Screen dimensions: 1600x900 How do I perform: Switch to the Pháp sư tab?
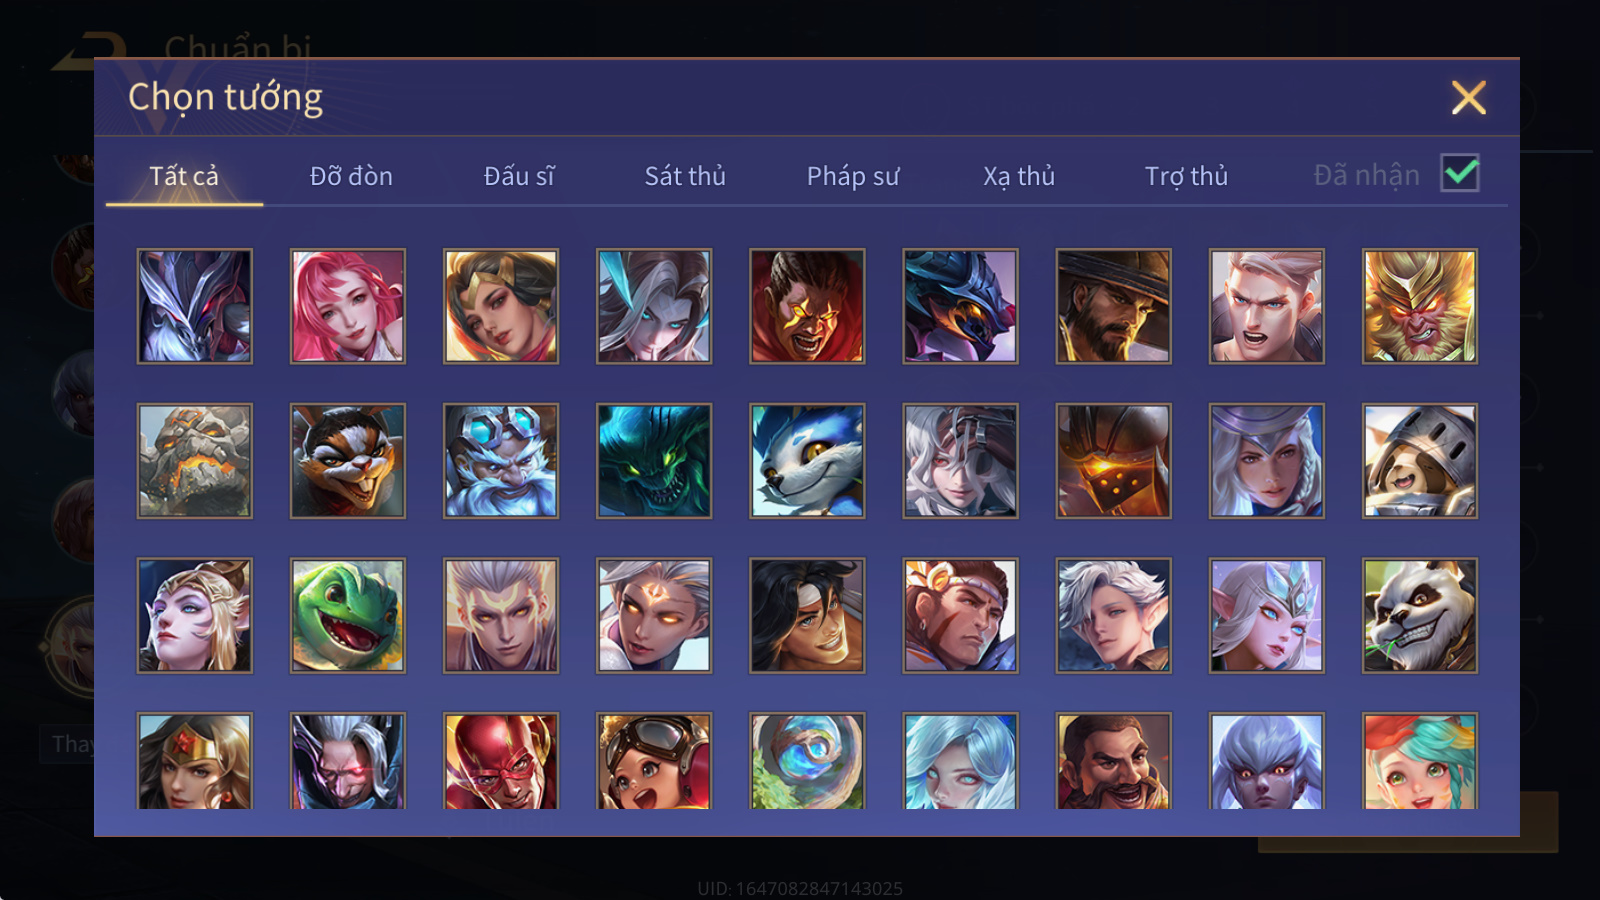[853, 176]
